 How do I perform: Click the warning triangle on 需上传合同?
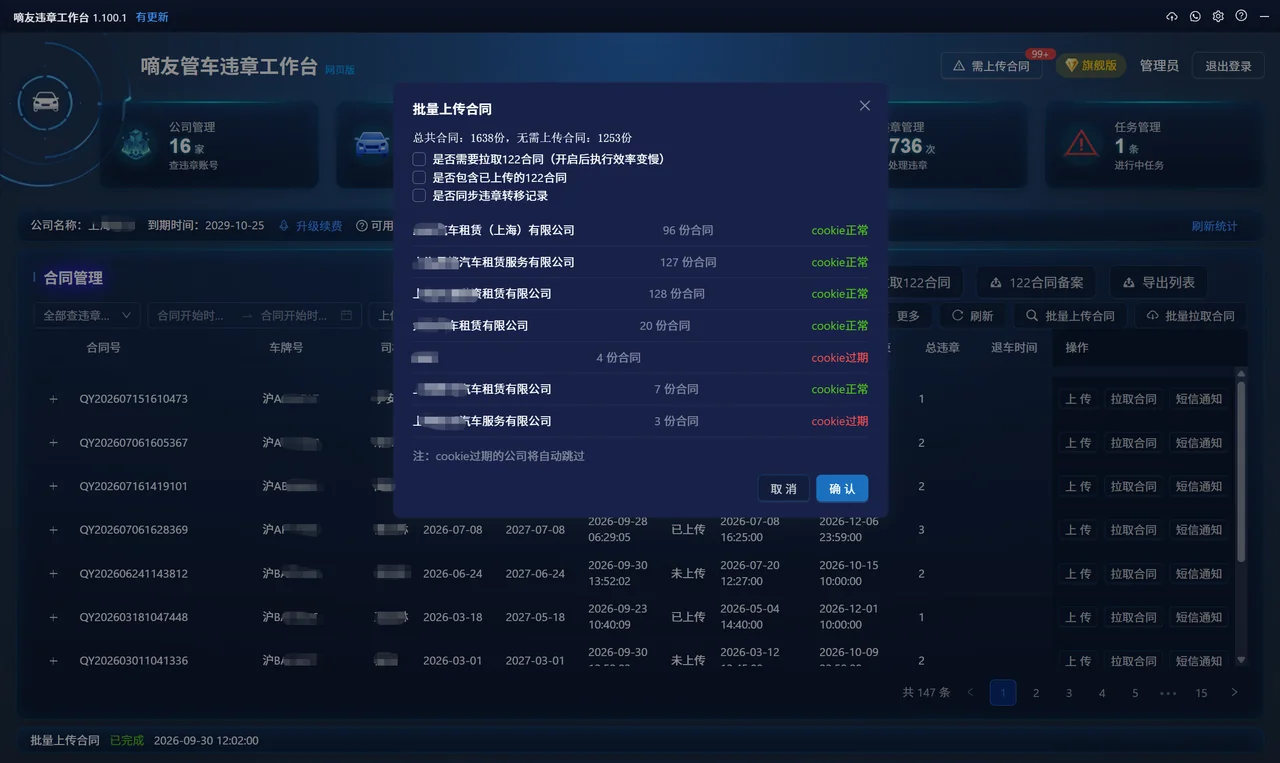[x=959, y=66]
